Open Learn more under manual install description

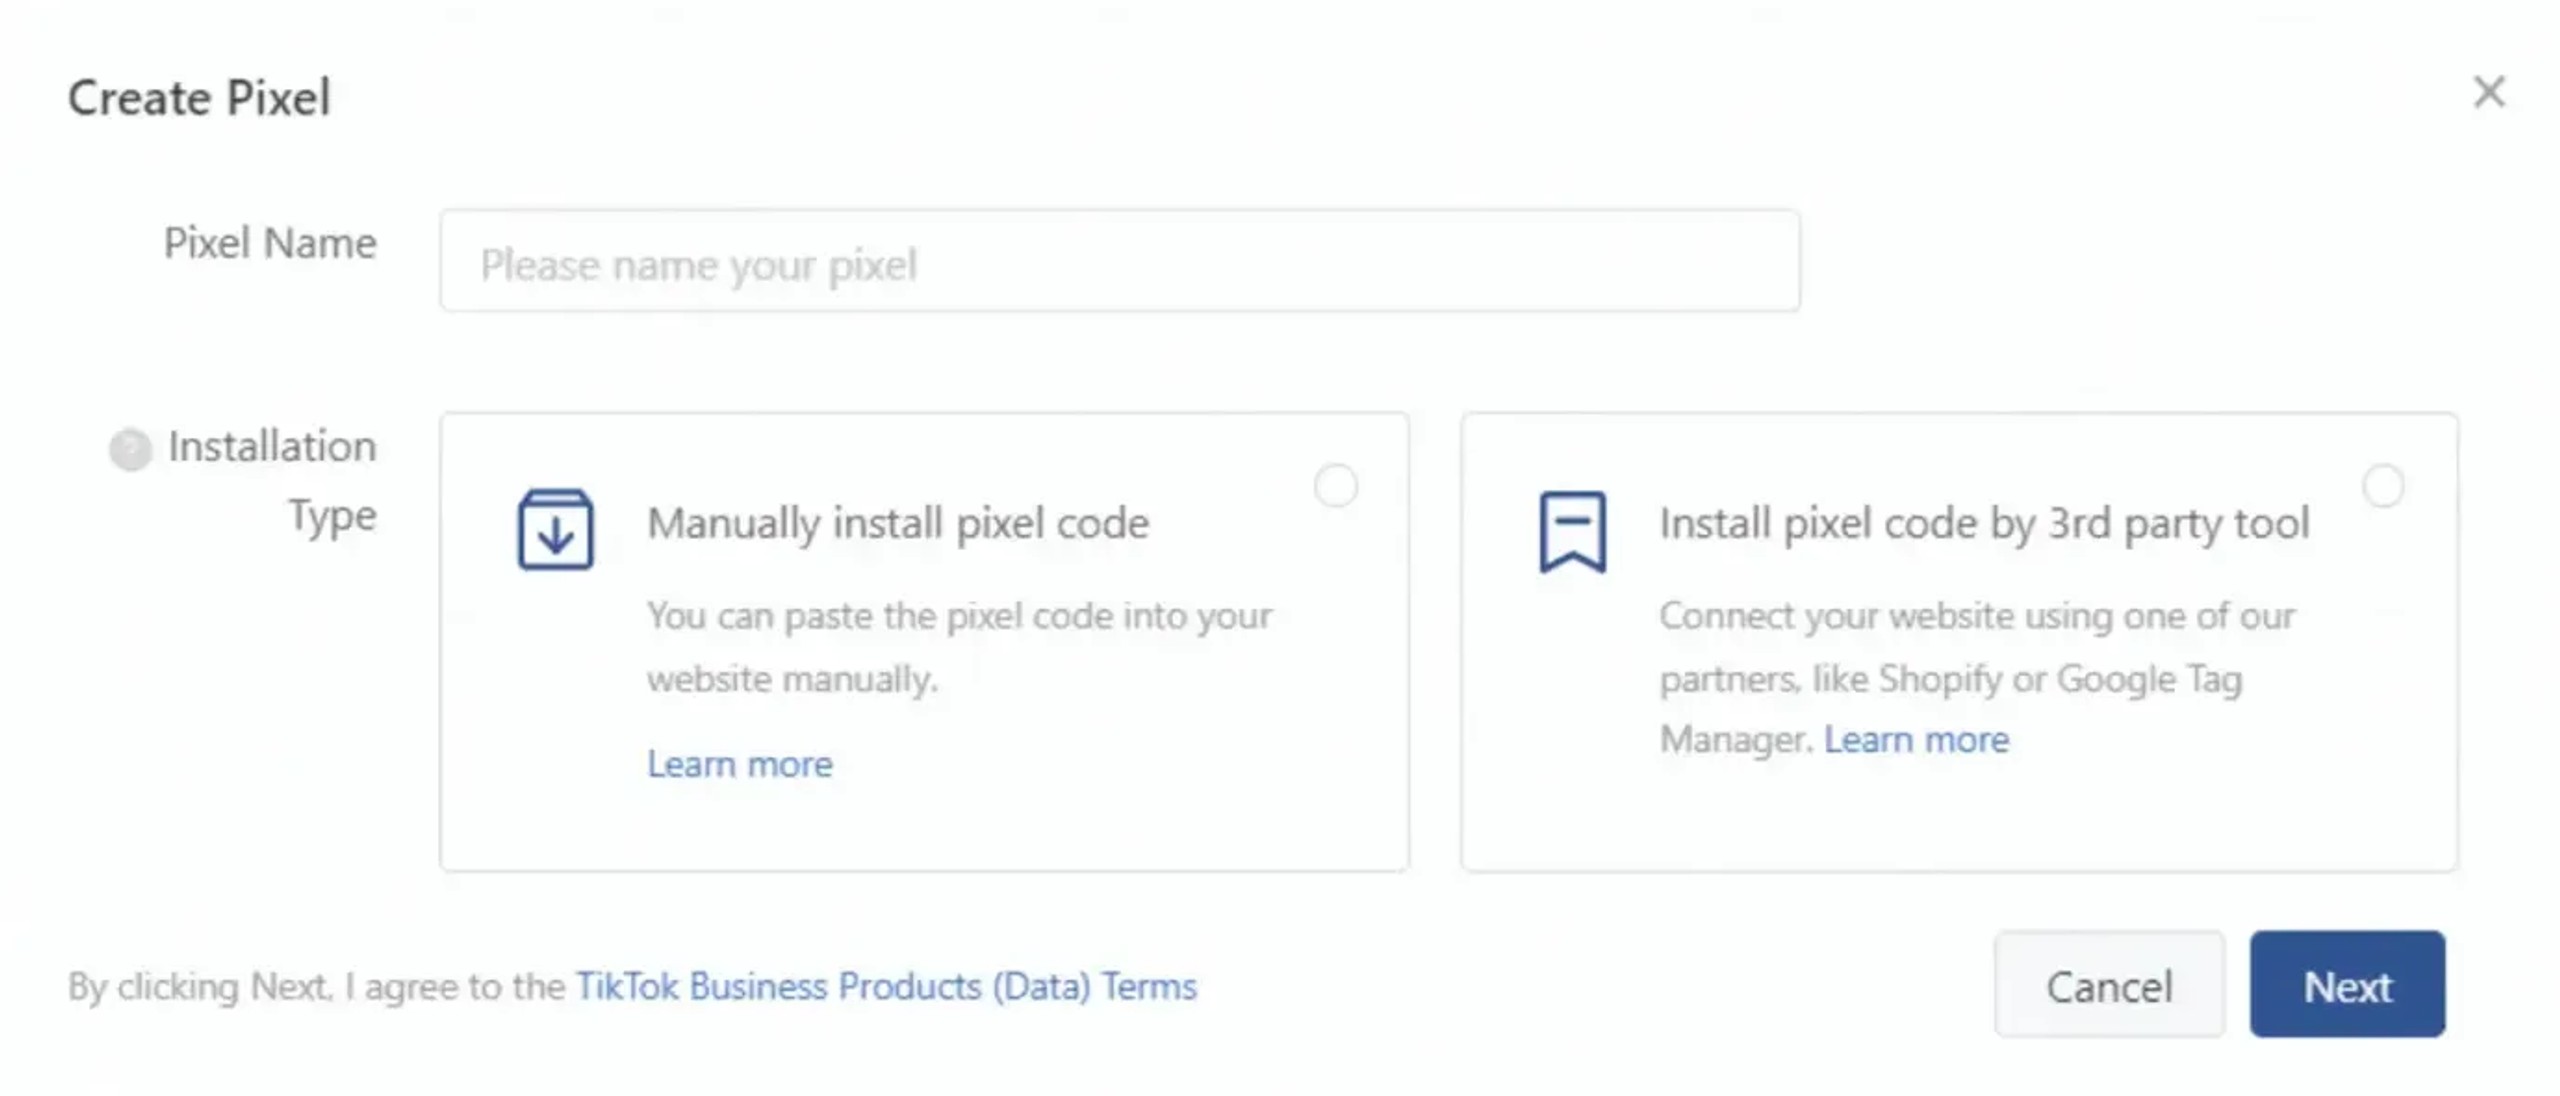pos(739,764)
